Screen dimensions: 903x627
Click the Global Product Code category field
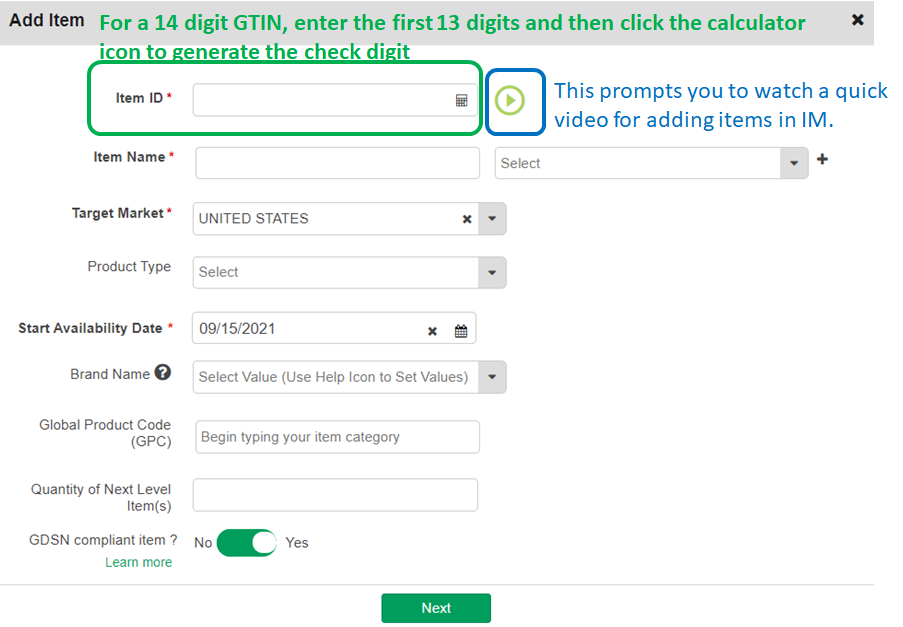337,437
